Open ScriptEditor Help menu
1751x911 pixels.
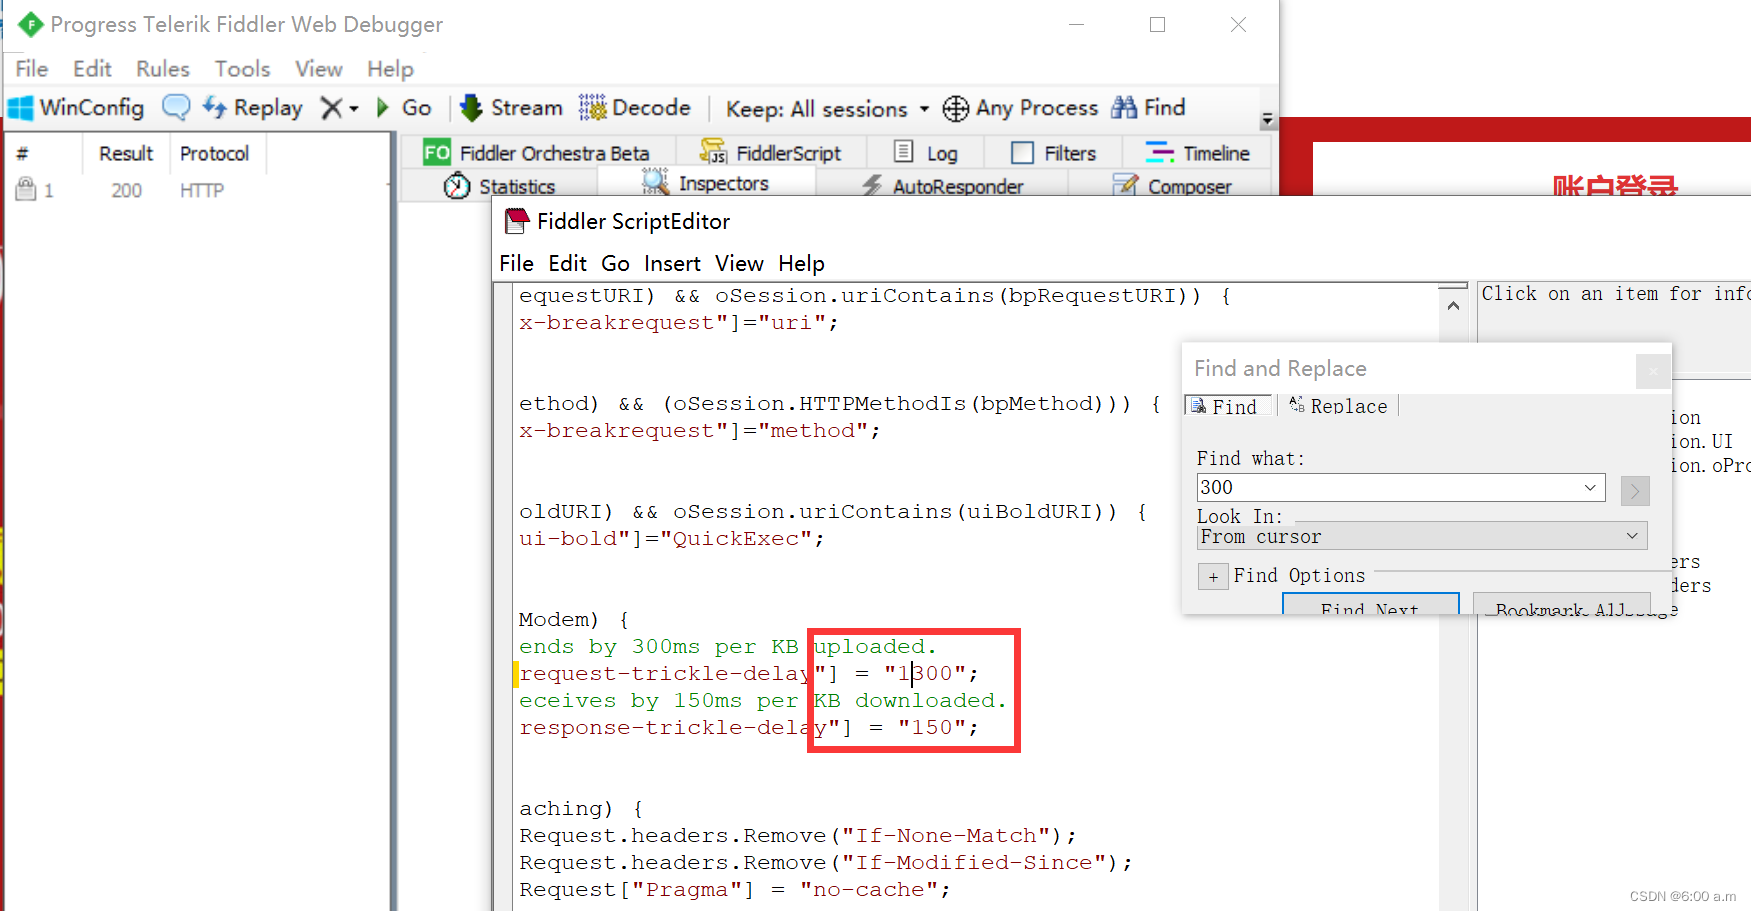point(801,263)
